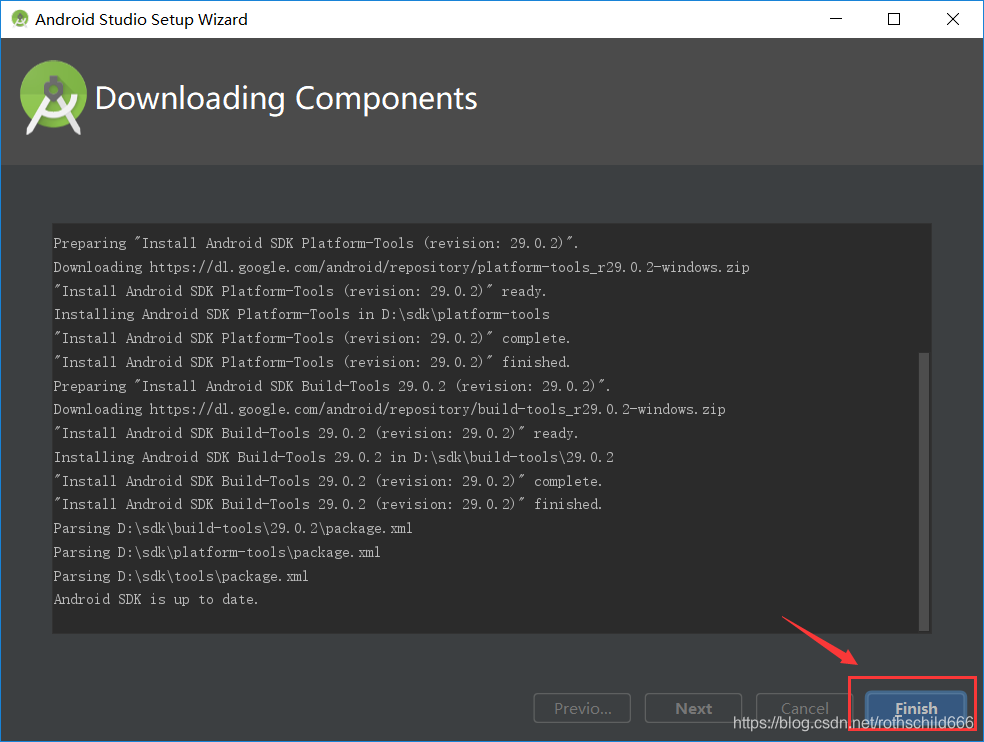984x742 pixels.
Task: Click the 'Parsing D:\sdk\platform-tools\package.xml' line
Action: (217, 552)
